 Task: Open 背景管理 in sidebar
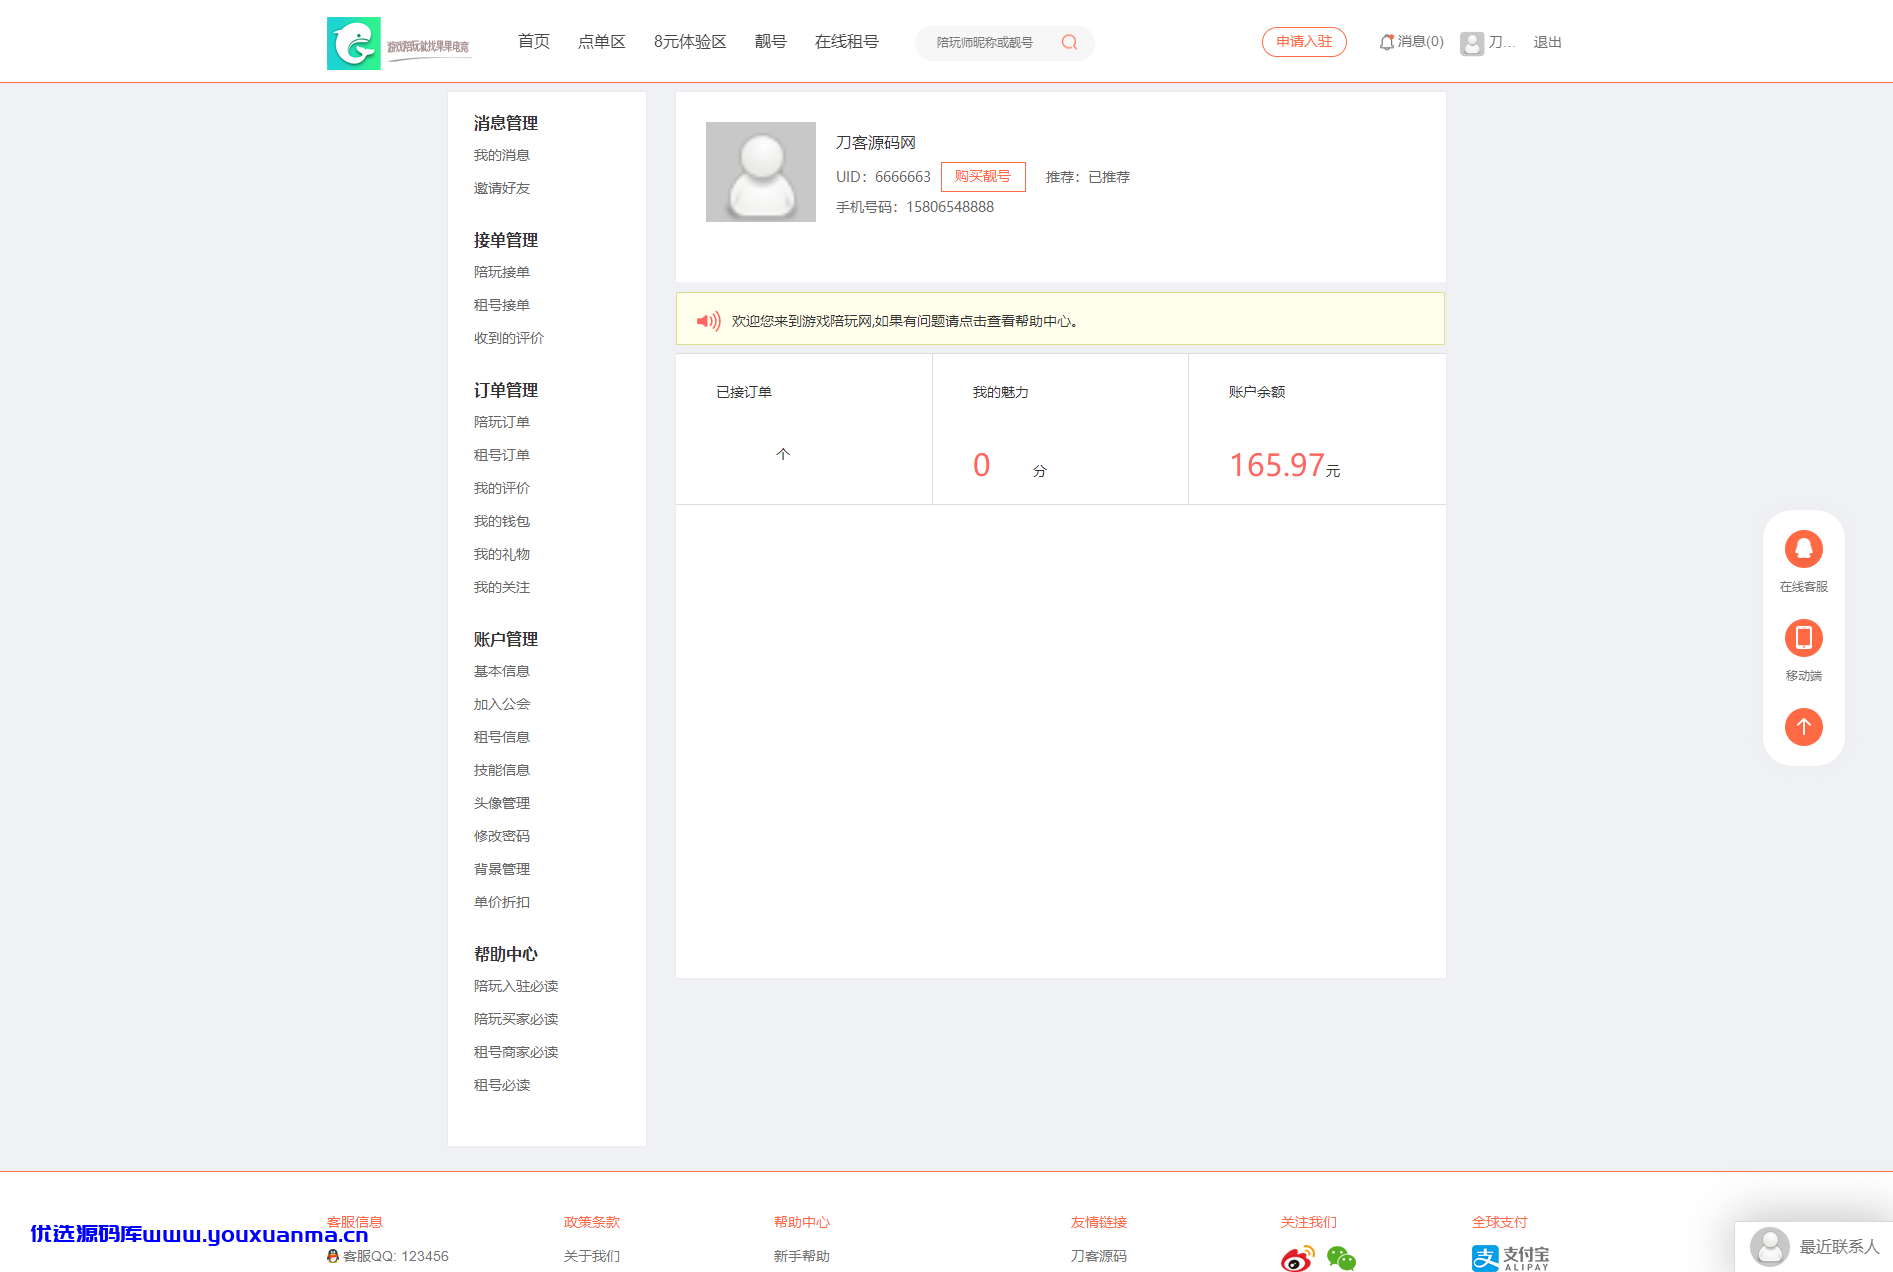pyautogui.click(x=502, y=869)
